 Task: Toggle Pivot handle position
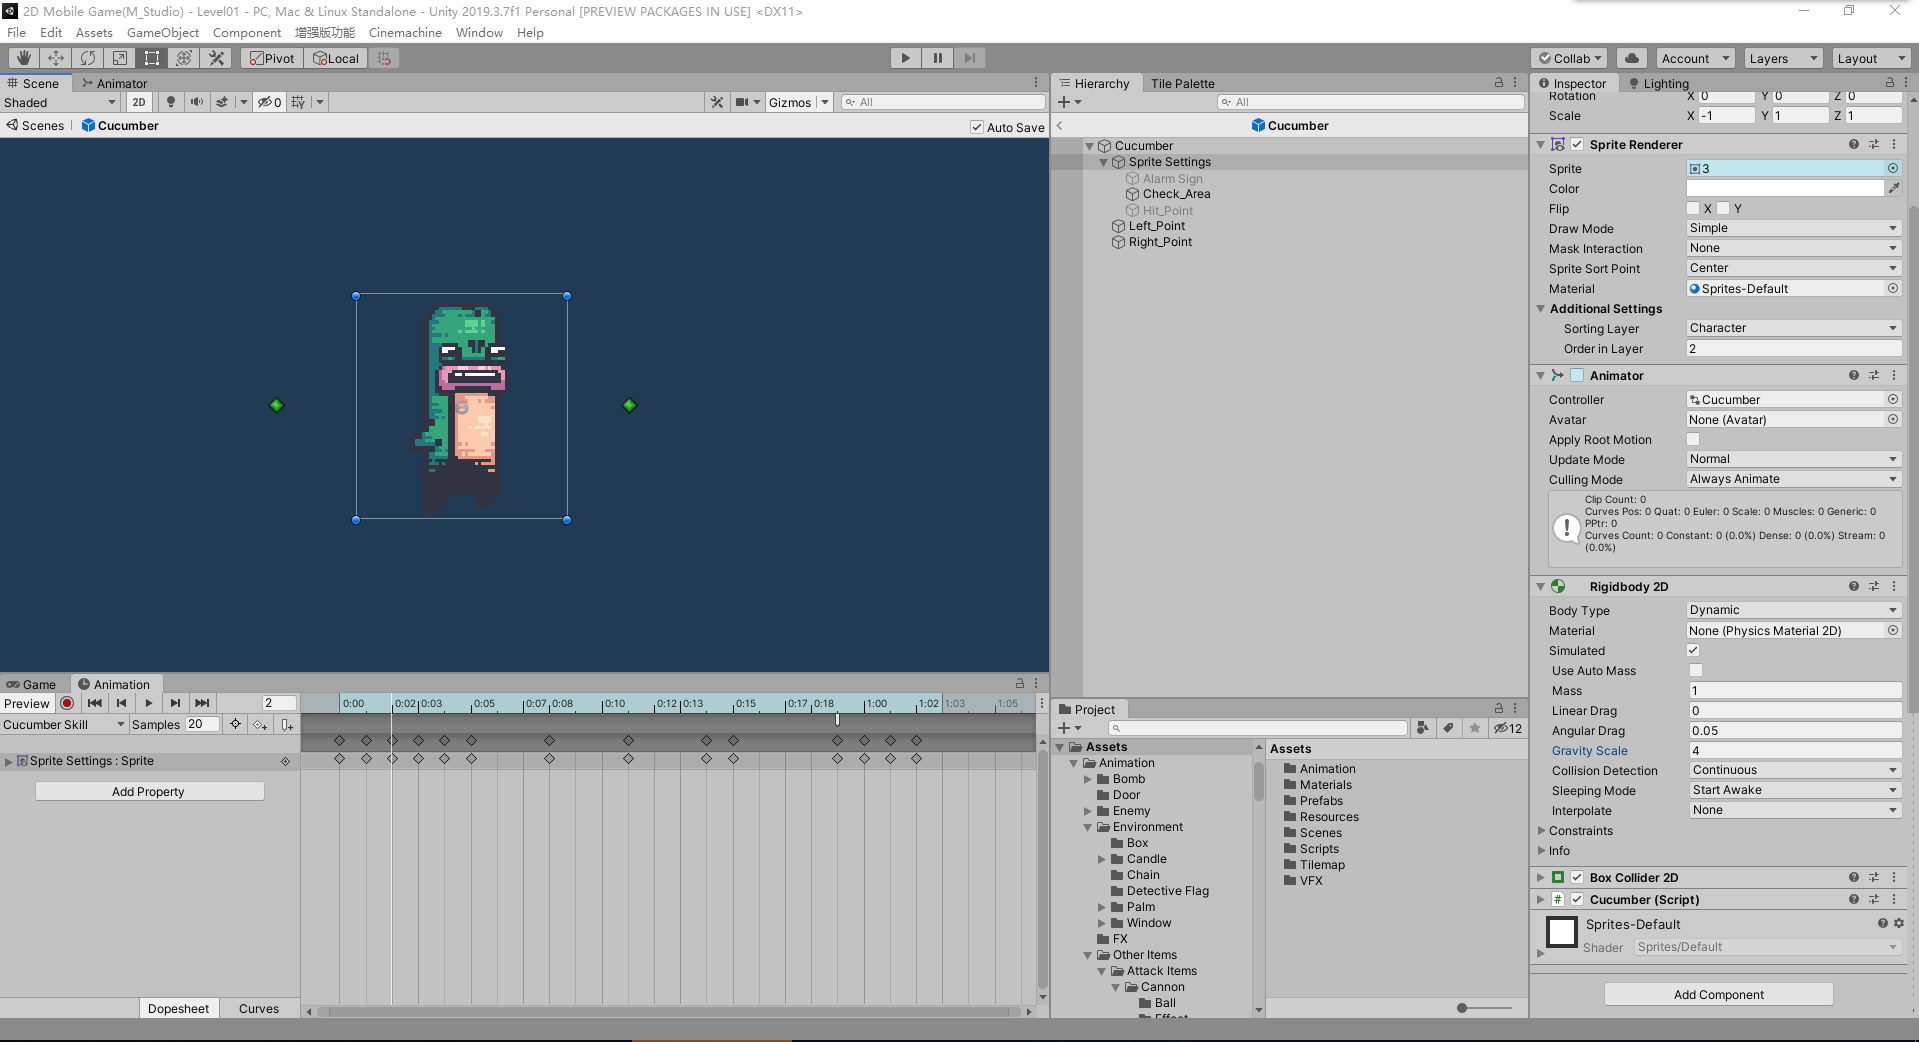(272, 58)
